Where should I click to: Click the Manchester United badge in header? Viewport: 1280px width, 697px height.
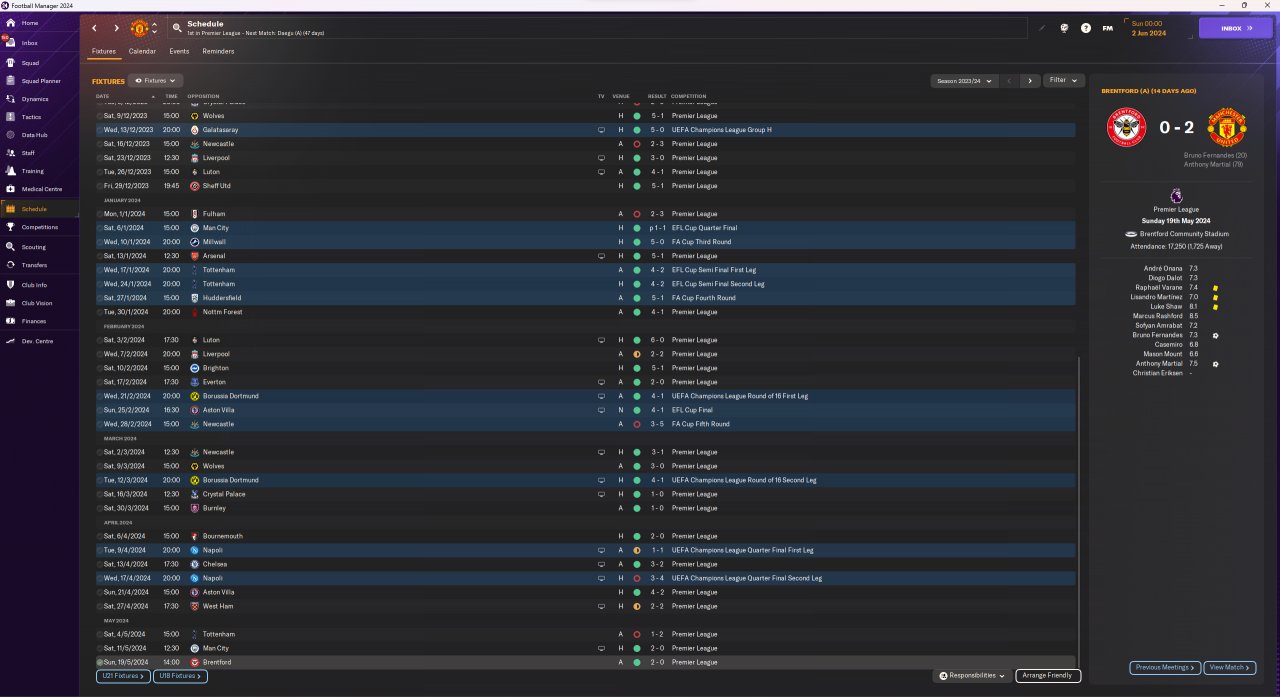[x=139, y=28]
